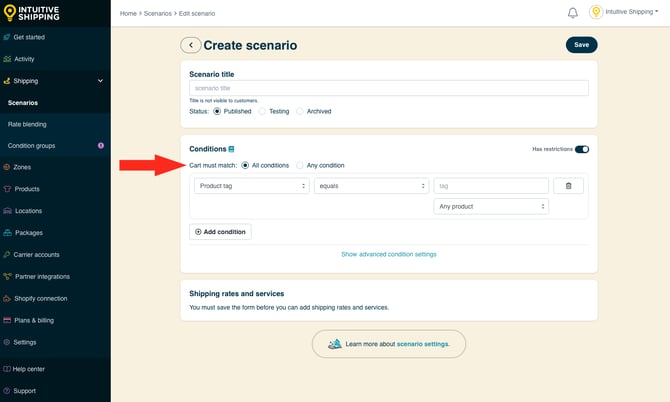Click the back arrow button
The width and height of the screenshot is (670, 402).
click(191, 45)
